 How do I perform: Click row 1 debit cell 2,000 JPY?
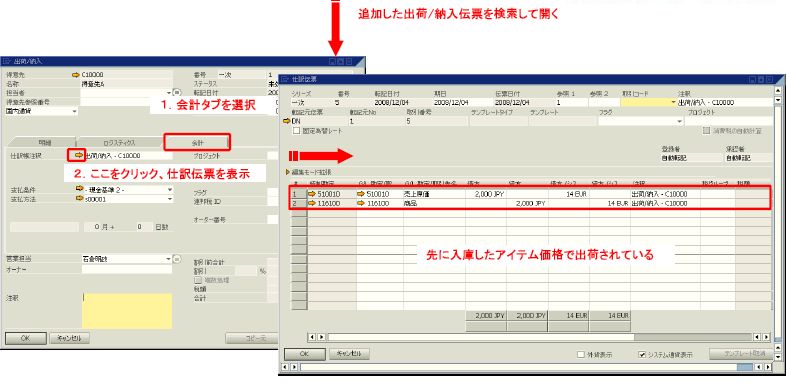(x=486, y=194)
